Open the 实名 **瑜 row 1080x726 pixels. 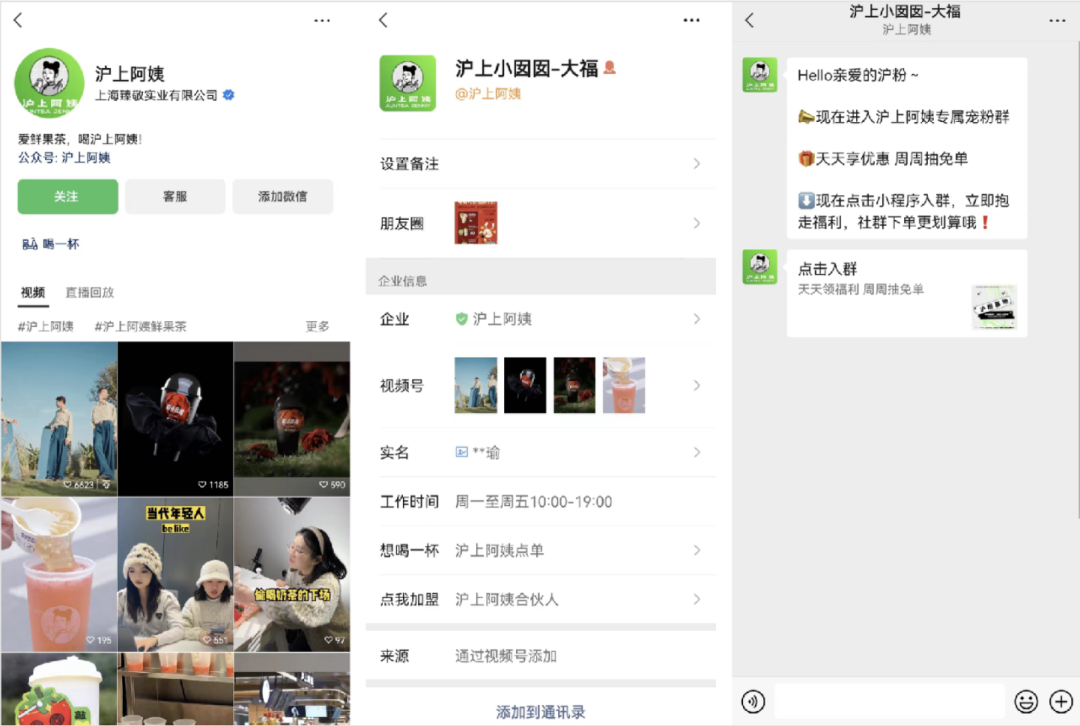pos(541,453)
